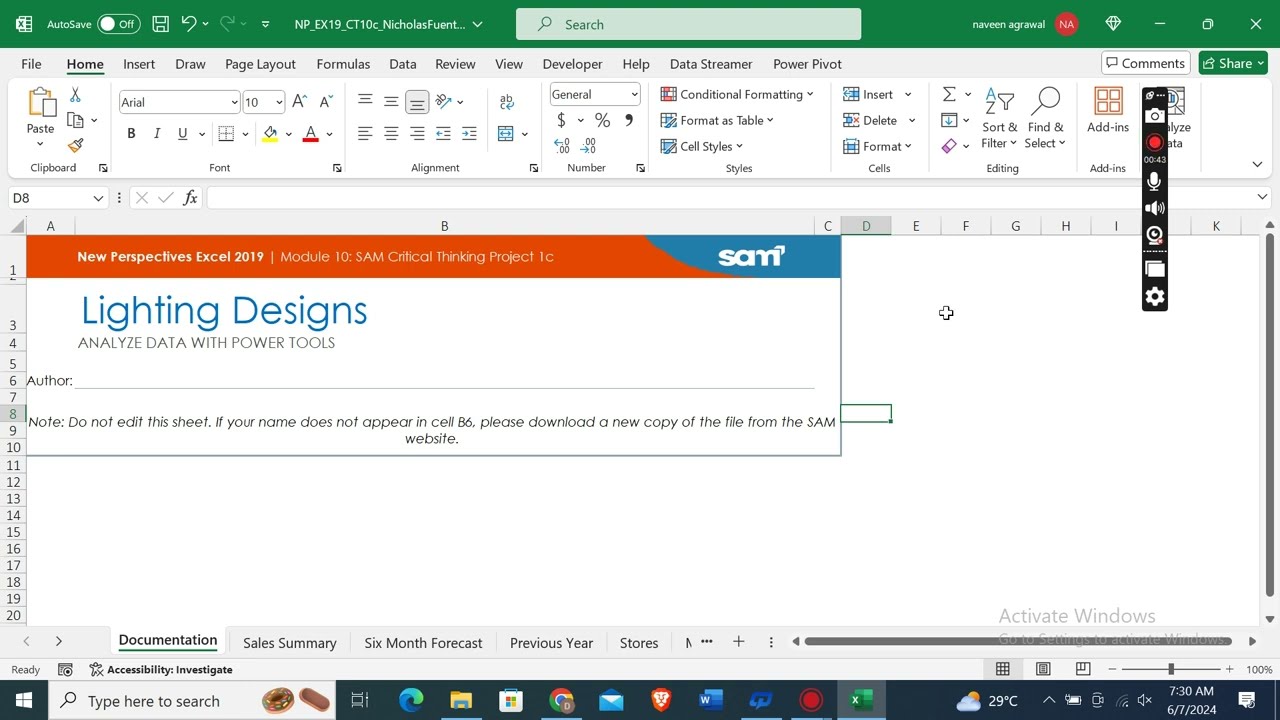Apply Percent Style format
1280x720 pixels.
tap(602, 120)
